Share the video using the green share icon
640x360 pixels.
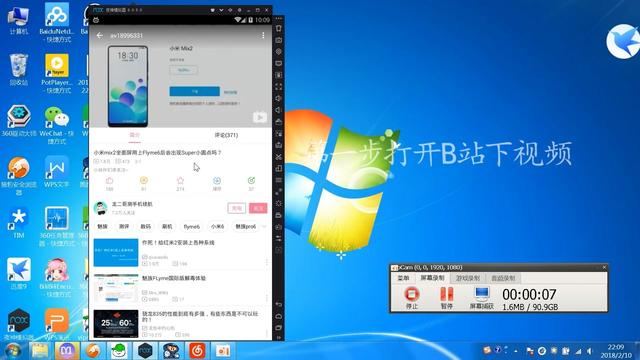tap(251, 181)
